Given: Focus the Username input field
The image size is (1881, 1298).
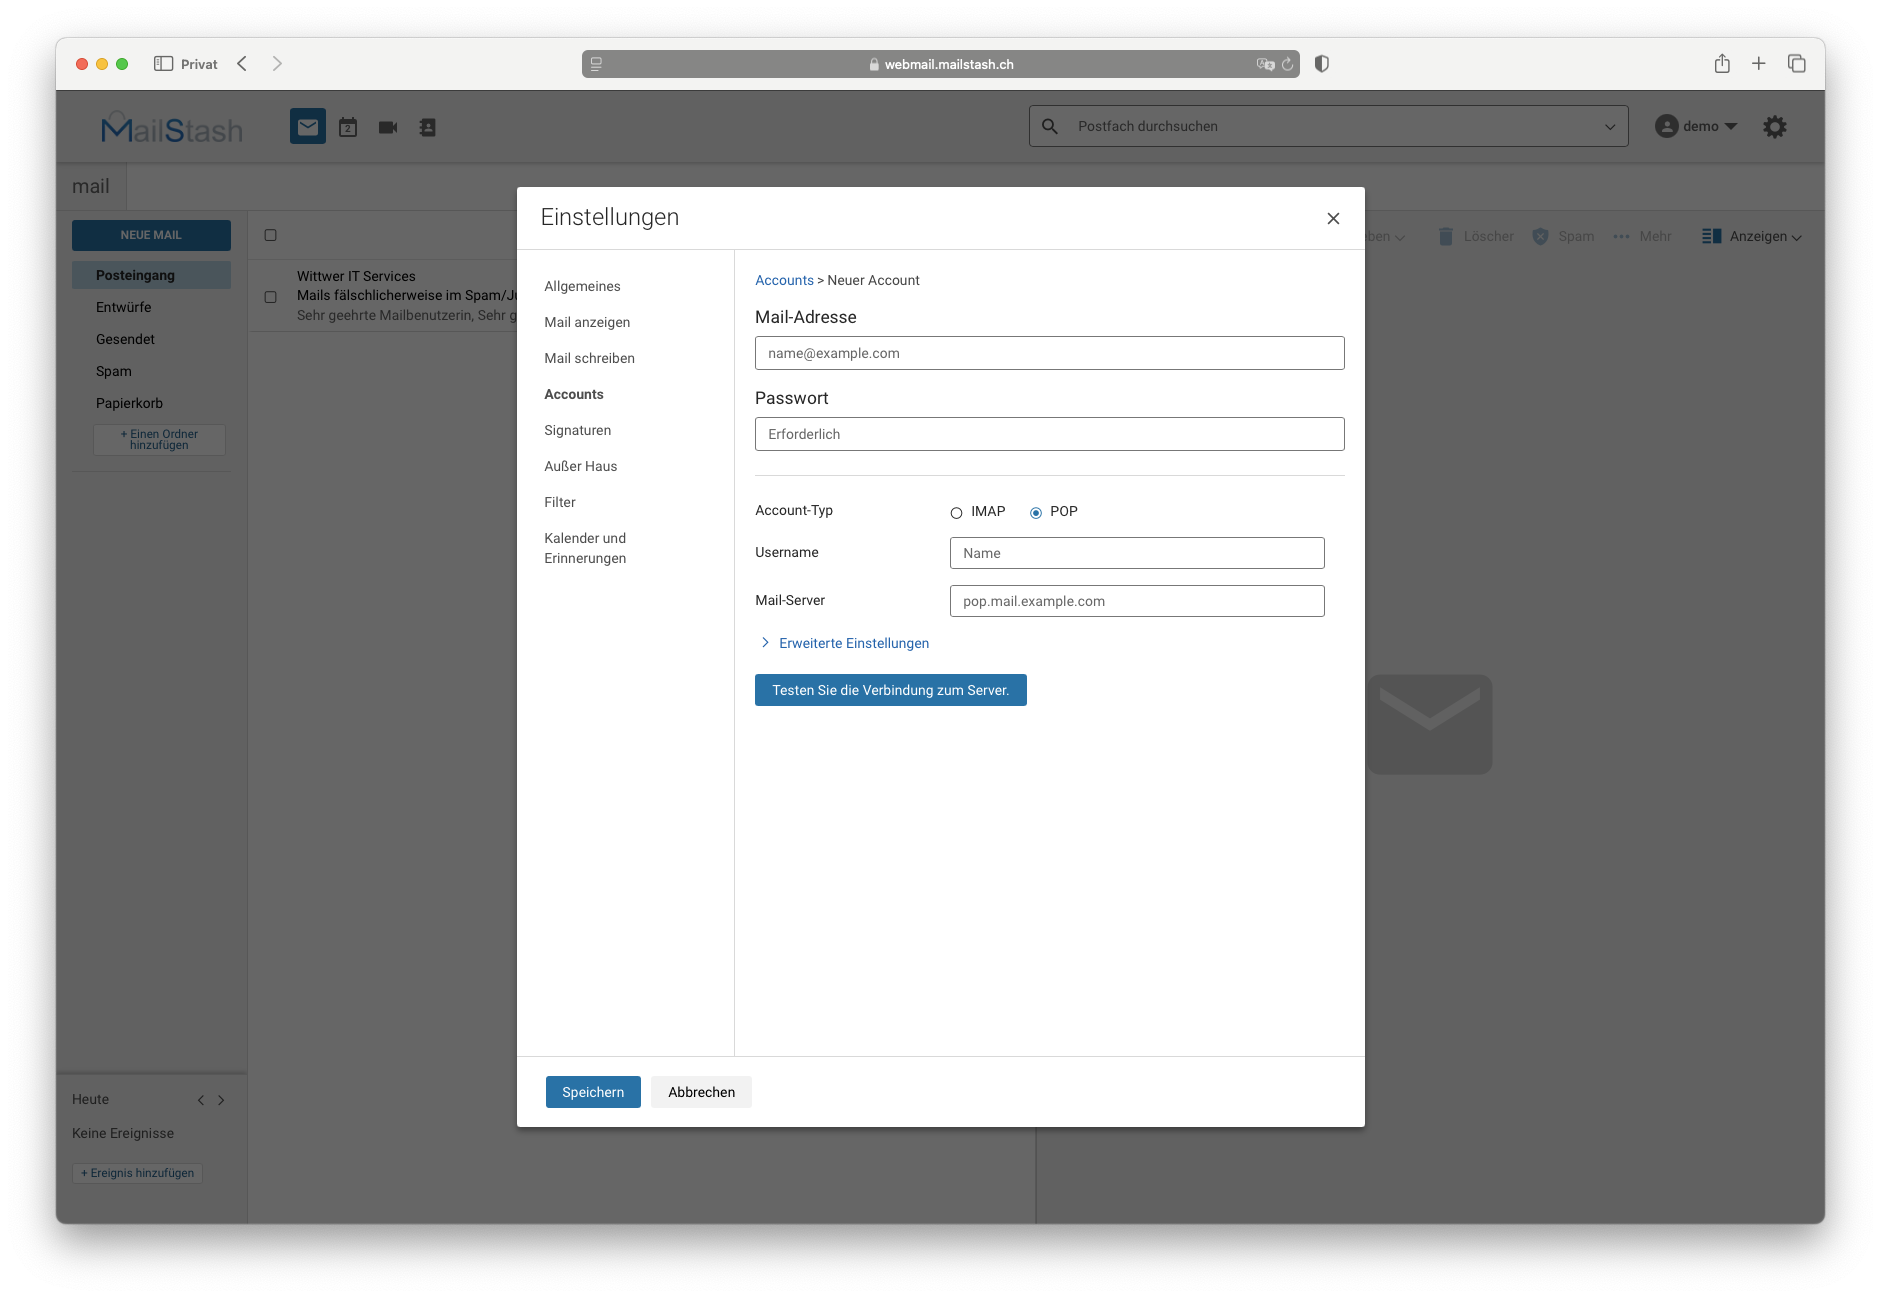Looking at the screenshot, I should [1137, 553].
